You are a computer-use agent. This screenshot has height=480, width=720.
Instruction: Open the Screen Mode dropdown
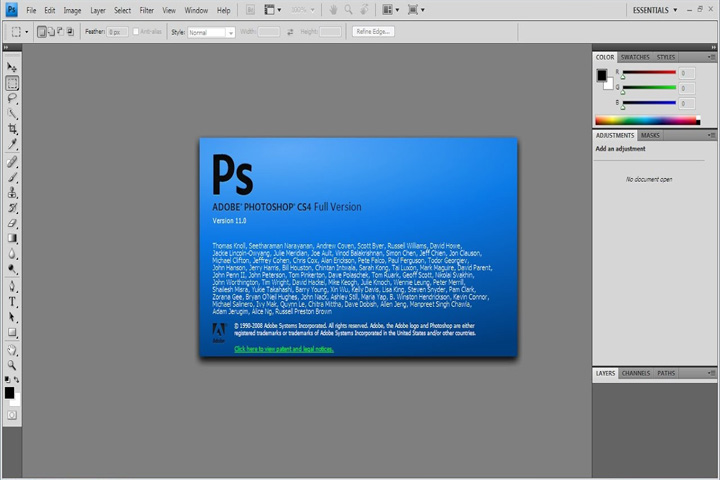tap(416, 10)
